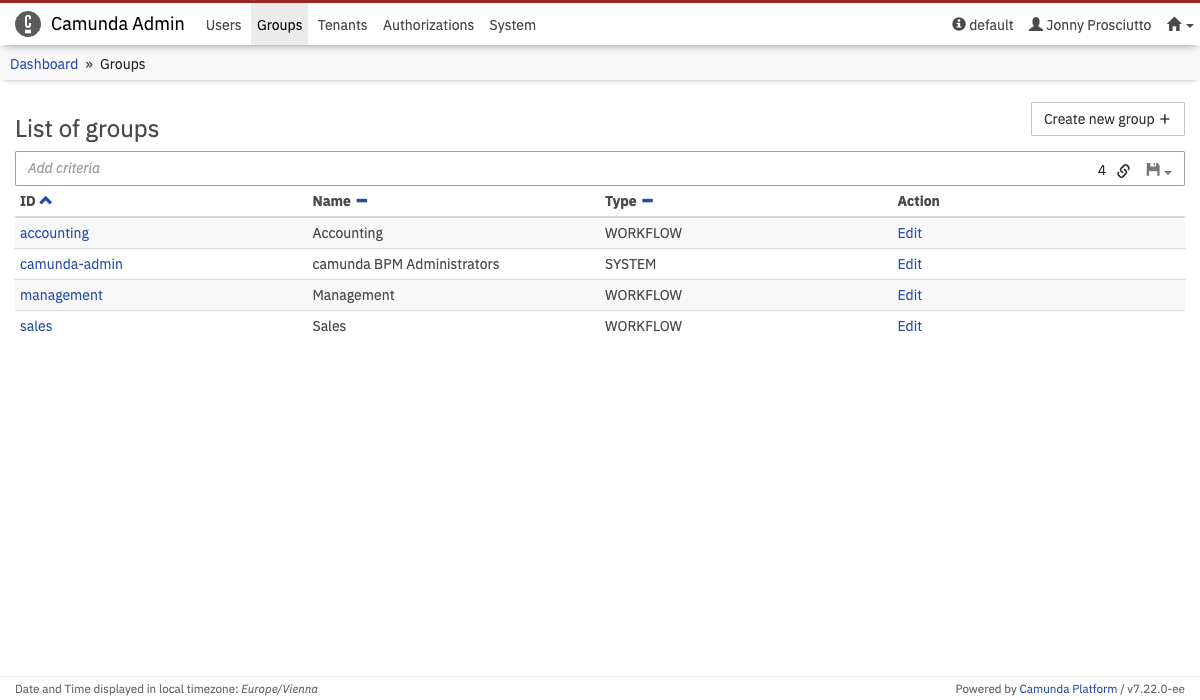This screenshot has width=1200, height=700.
Task: Go to the Authorizations tab
Action: [x=428, y=25]
